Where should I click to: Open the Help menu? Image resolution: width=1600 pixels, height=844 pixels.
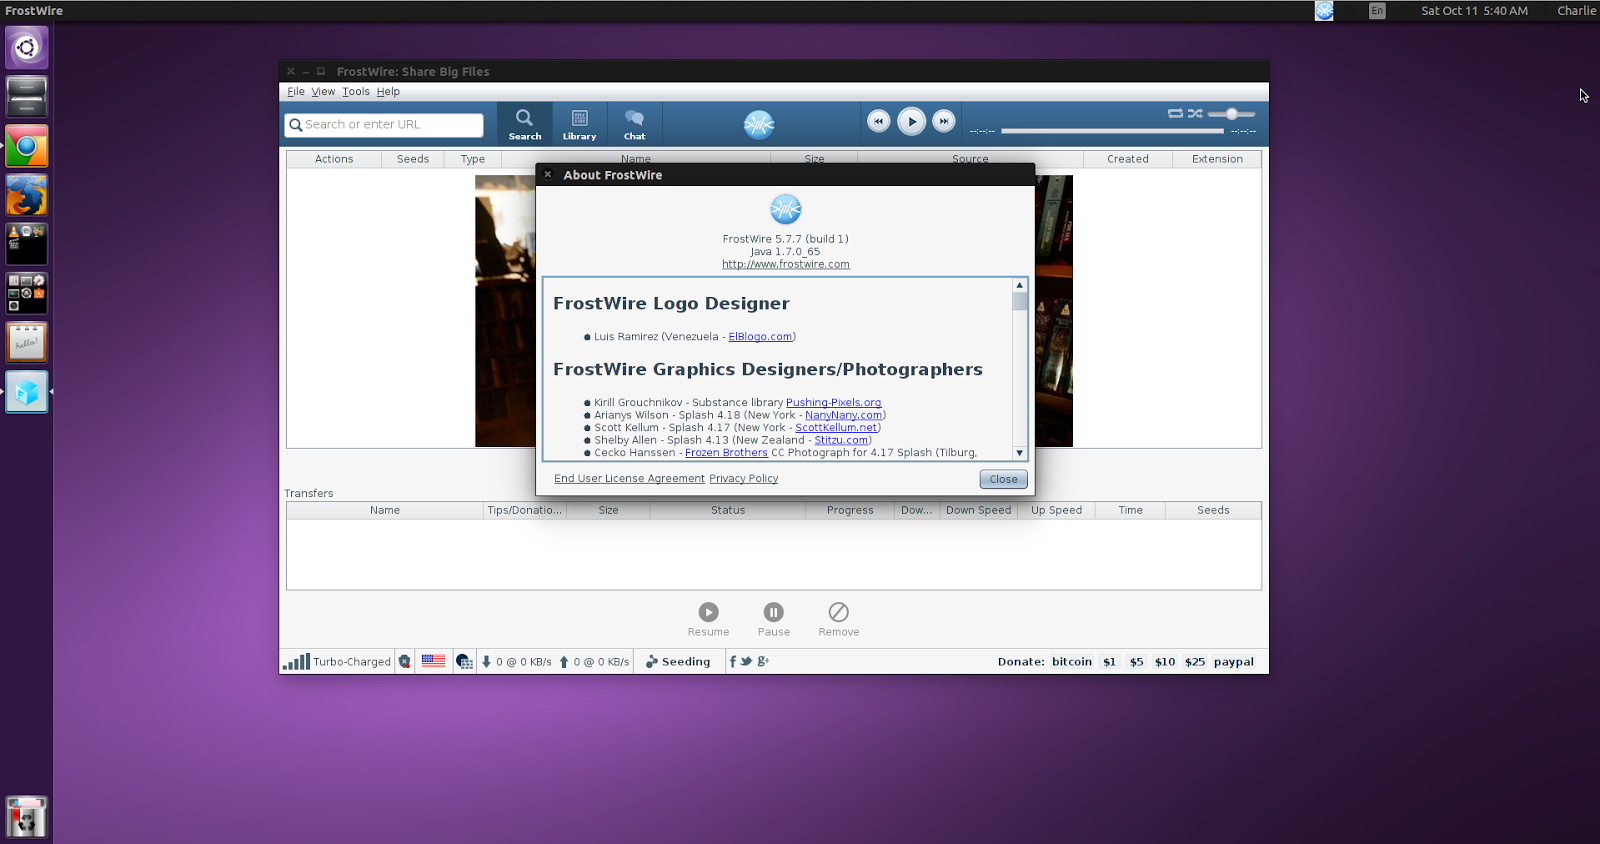[x=388, y=92]
